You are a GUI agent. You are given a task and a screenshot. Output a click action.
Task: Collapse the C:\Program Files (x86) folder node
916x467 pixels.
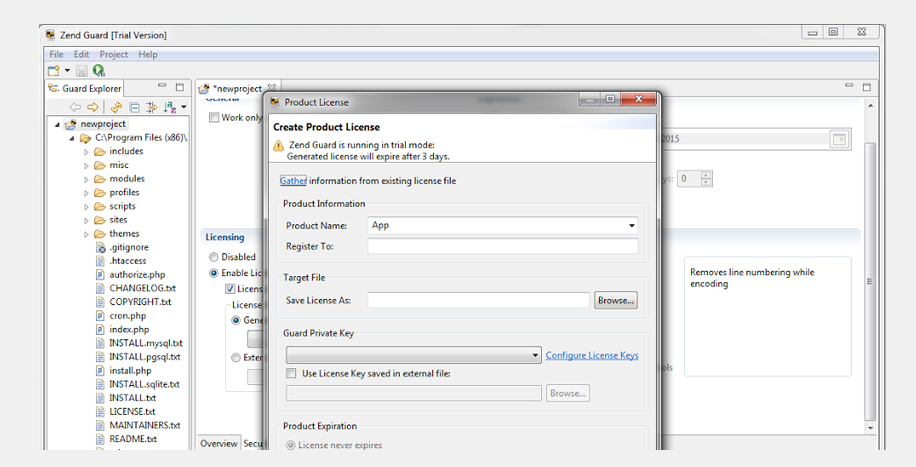click(x=72, y=139)
